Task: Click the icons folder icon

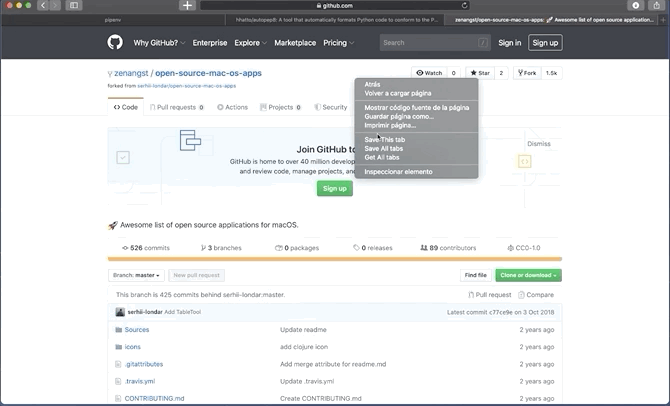Action: click(x=119, y=347)
